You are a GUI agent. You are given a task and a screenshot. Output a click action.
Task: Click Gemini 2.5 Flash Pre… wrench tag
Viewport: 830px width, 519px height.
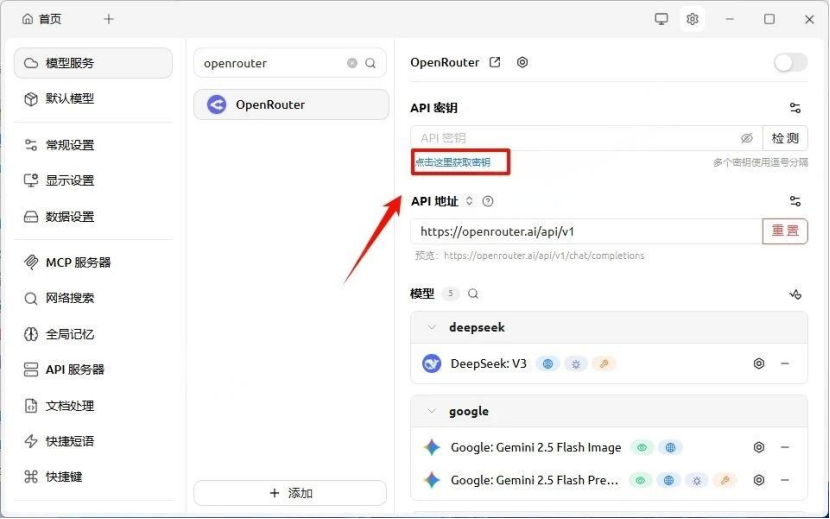[725, 480]
